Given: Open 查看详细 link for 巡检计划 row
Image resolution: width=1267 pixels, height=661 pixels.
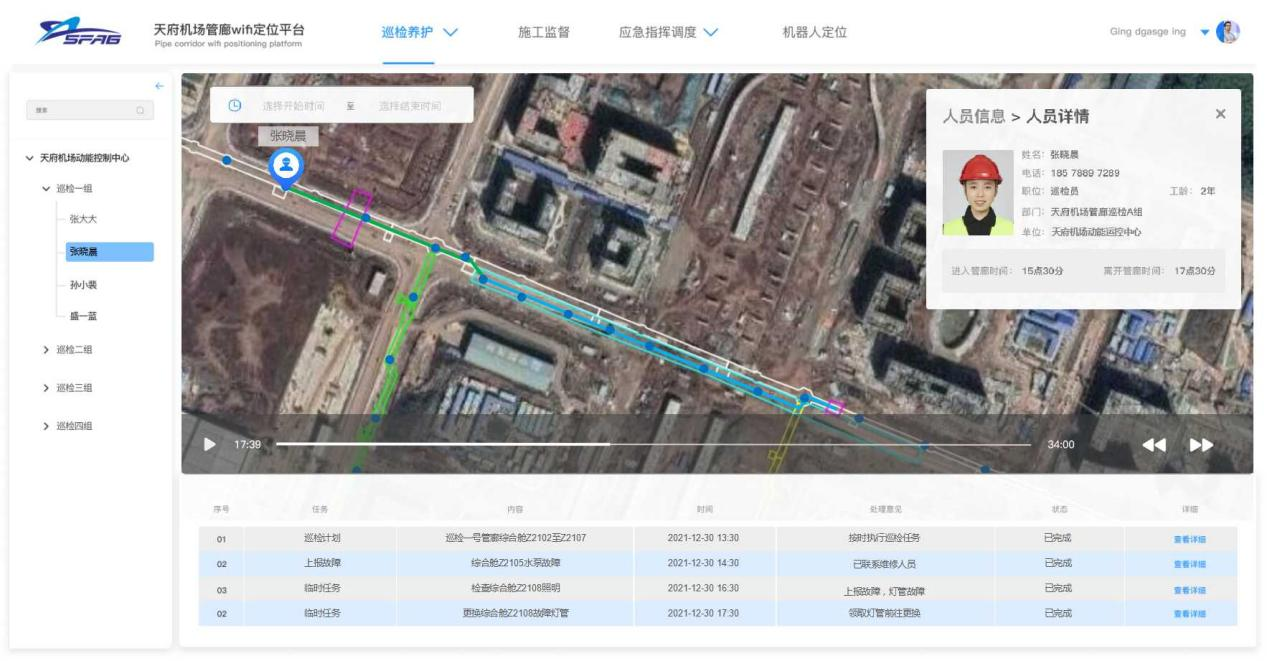Looking at the screenshot, I should pyautogui.click(x=1189, y=538).
